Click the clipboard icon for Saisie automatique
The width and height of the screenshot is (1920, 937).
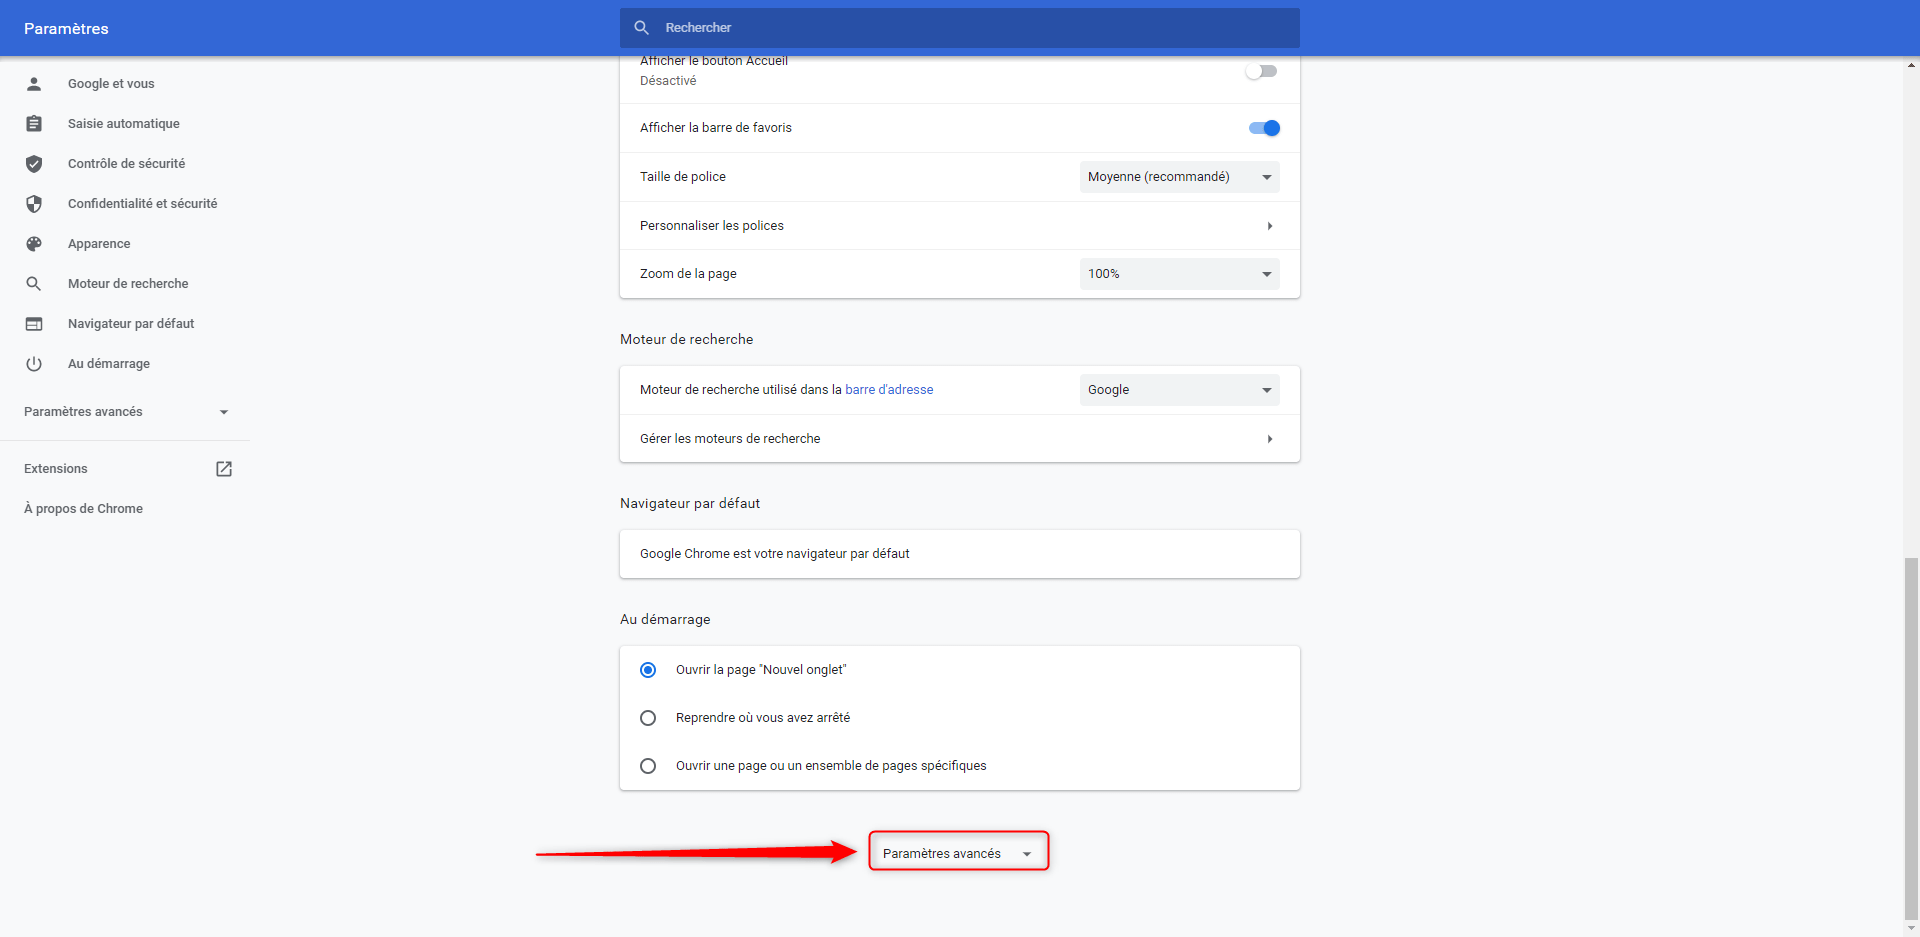click(x=34, y=124)
